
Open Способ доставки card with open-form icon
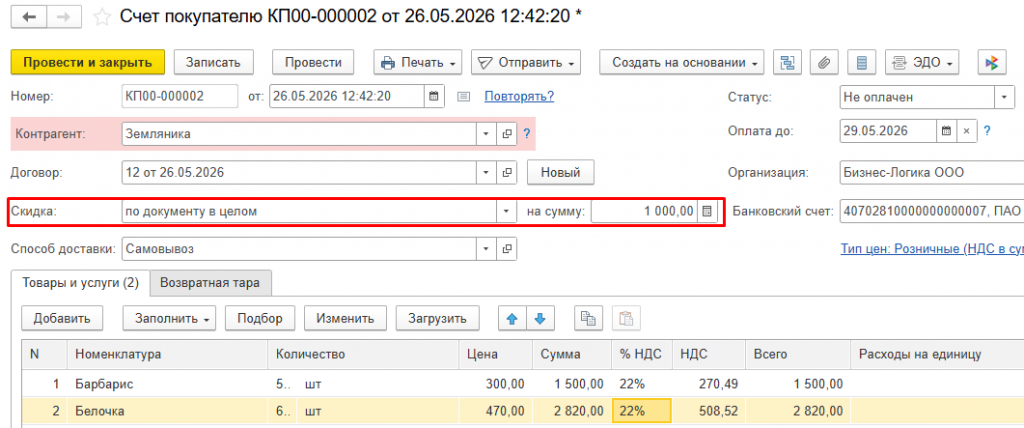[506, 249]
